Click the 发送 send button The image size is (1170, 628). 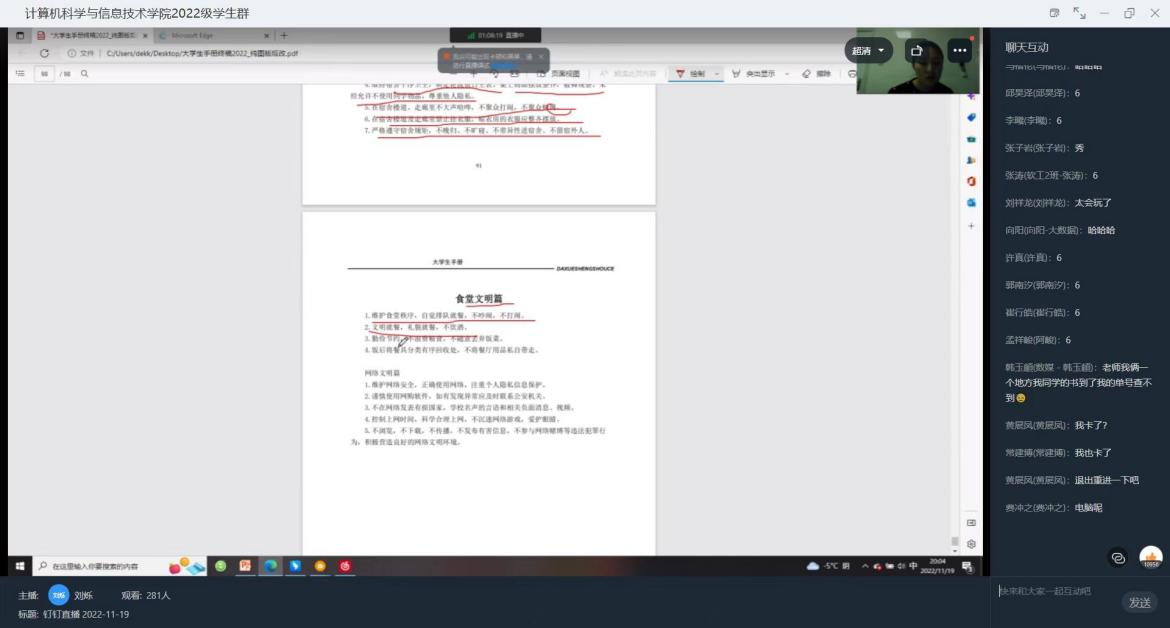point(1139,602)
